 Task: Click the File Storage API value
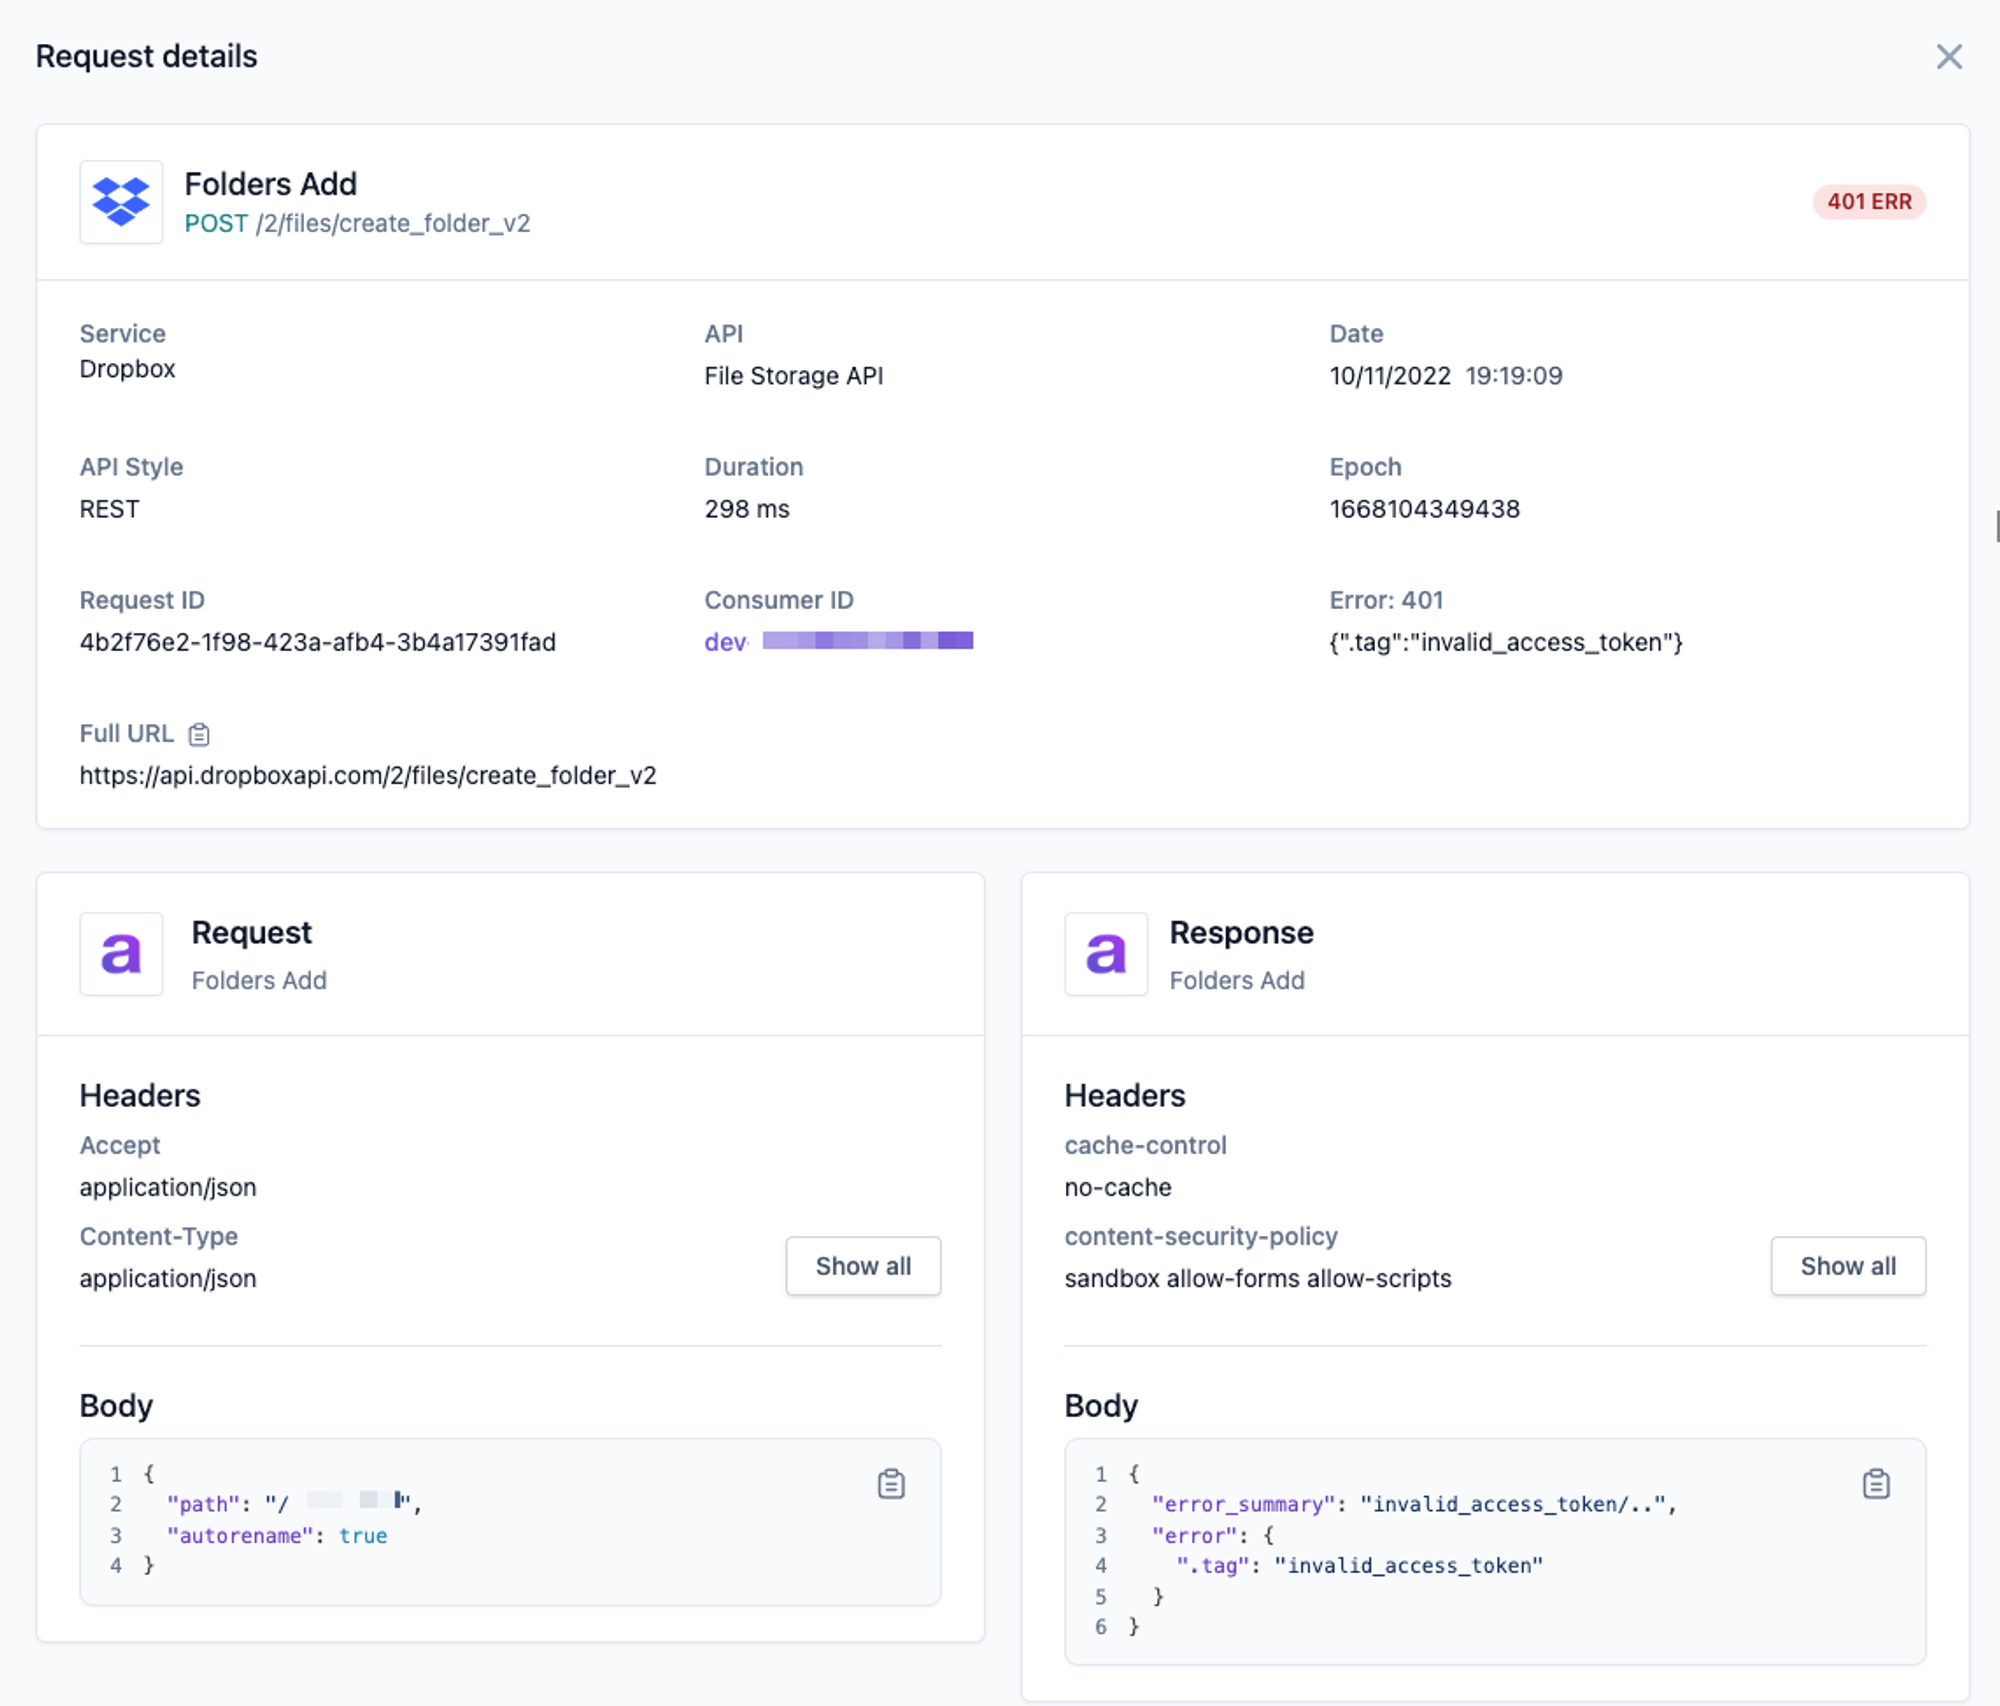click(x=794, y=376)
